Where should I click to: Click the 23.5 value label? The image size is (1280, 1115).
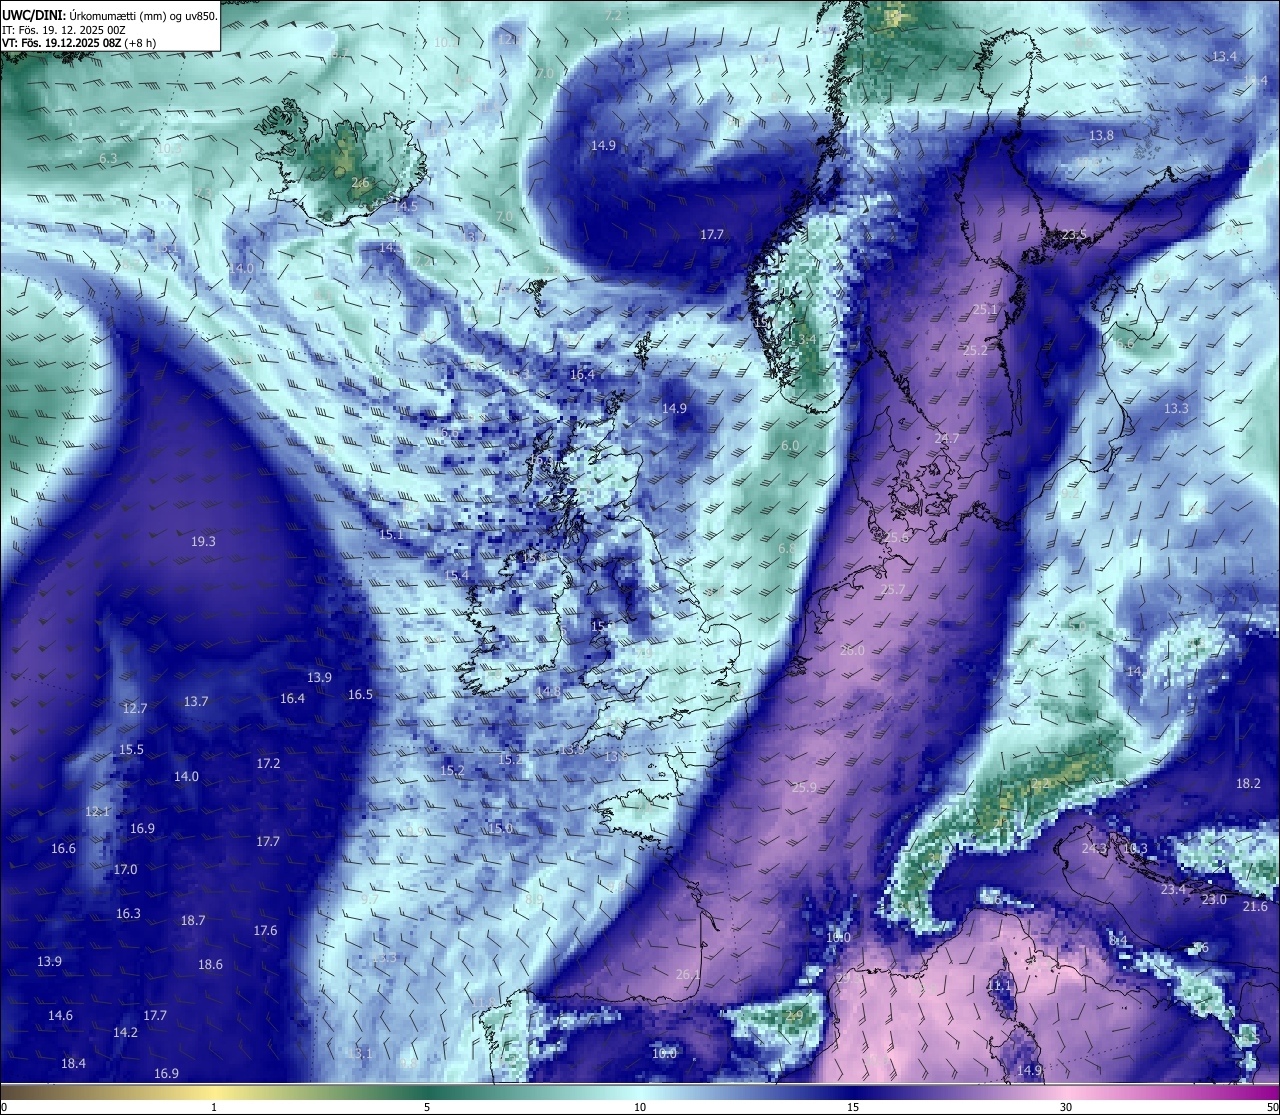pos(1074,234)
